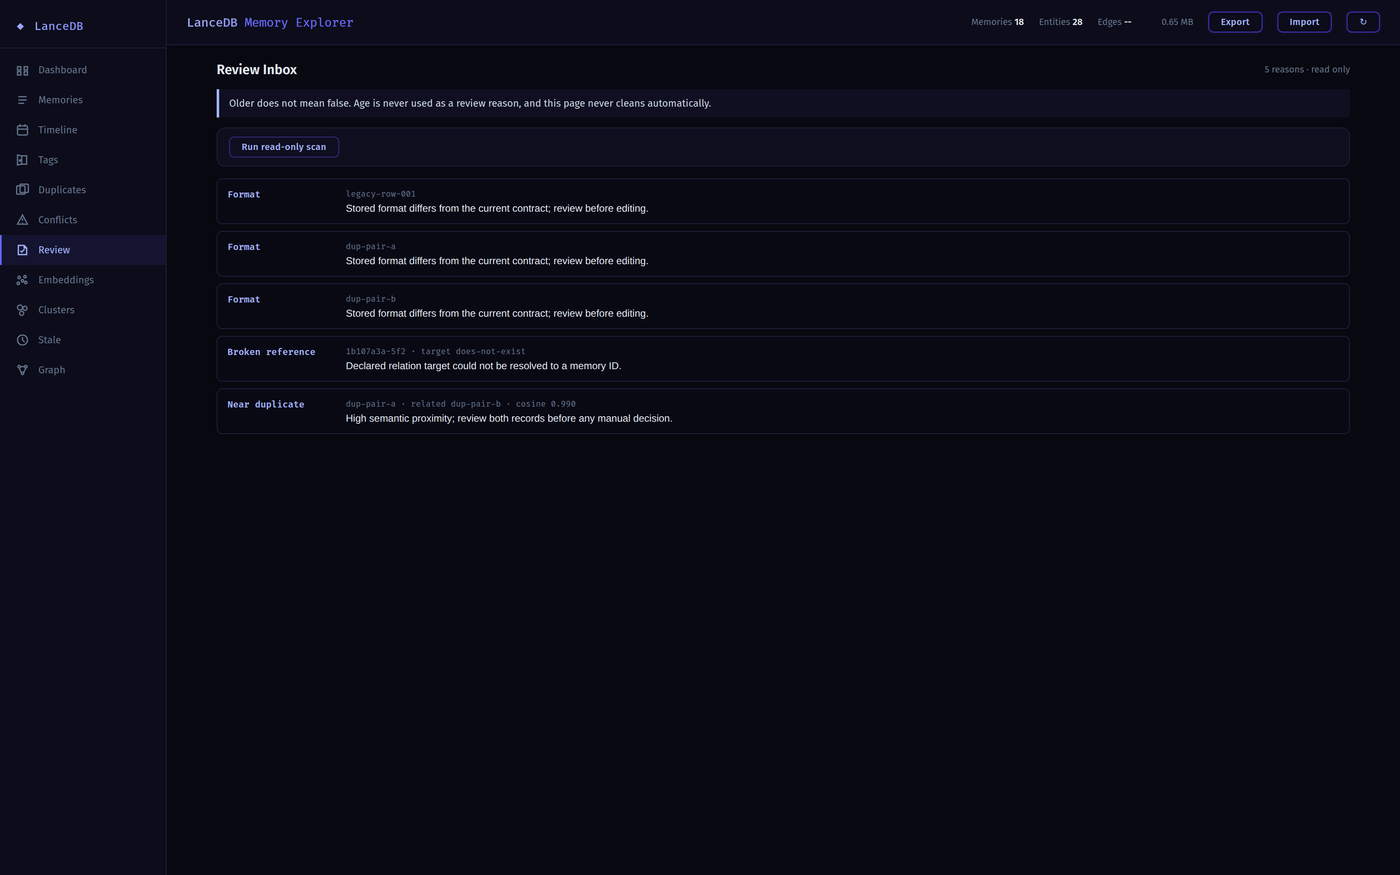
Task: Click the Review Inbox heading
Action: (257, 70)
